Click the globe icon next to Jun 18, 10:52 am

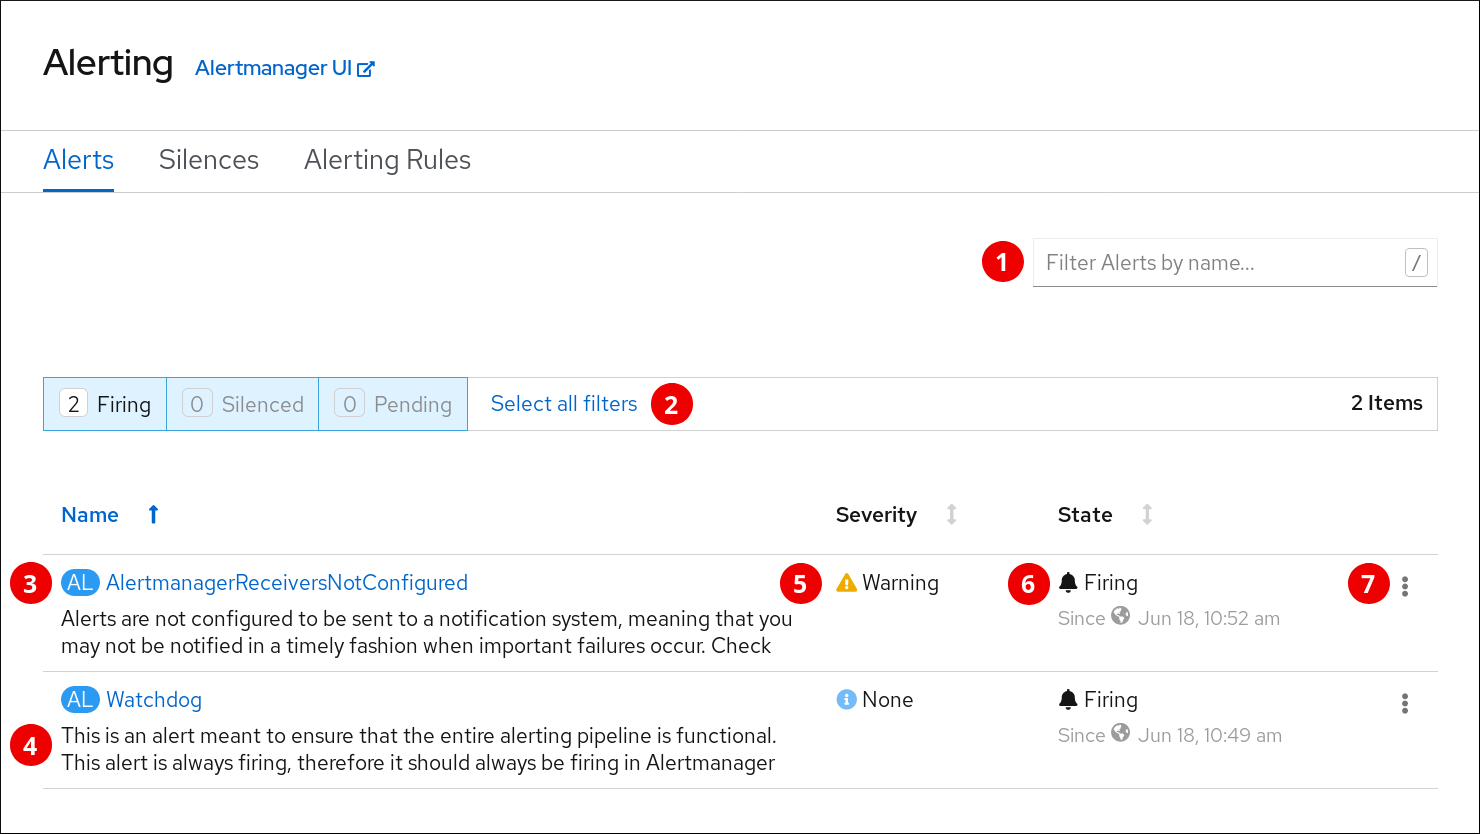tap(1121, 617)
